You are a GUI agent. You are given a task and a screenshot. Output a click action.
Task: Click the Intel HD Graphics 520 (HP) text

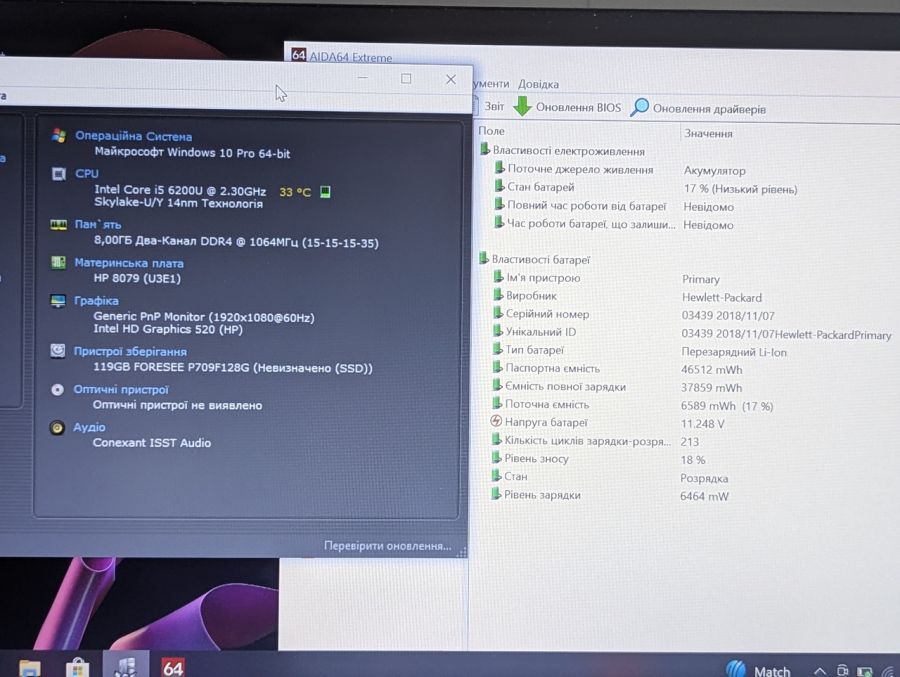(x=168, y=329)
